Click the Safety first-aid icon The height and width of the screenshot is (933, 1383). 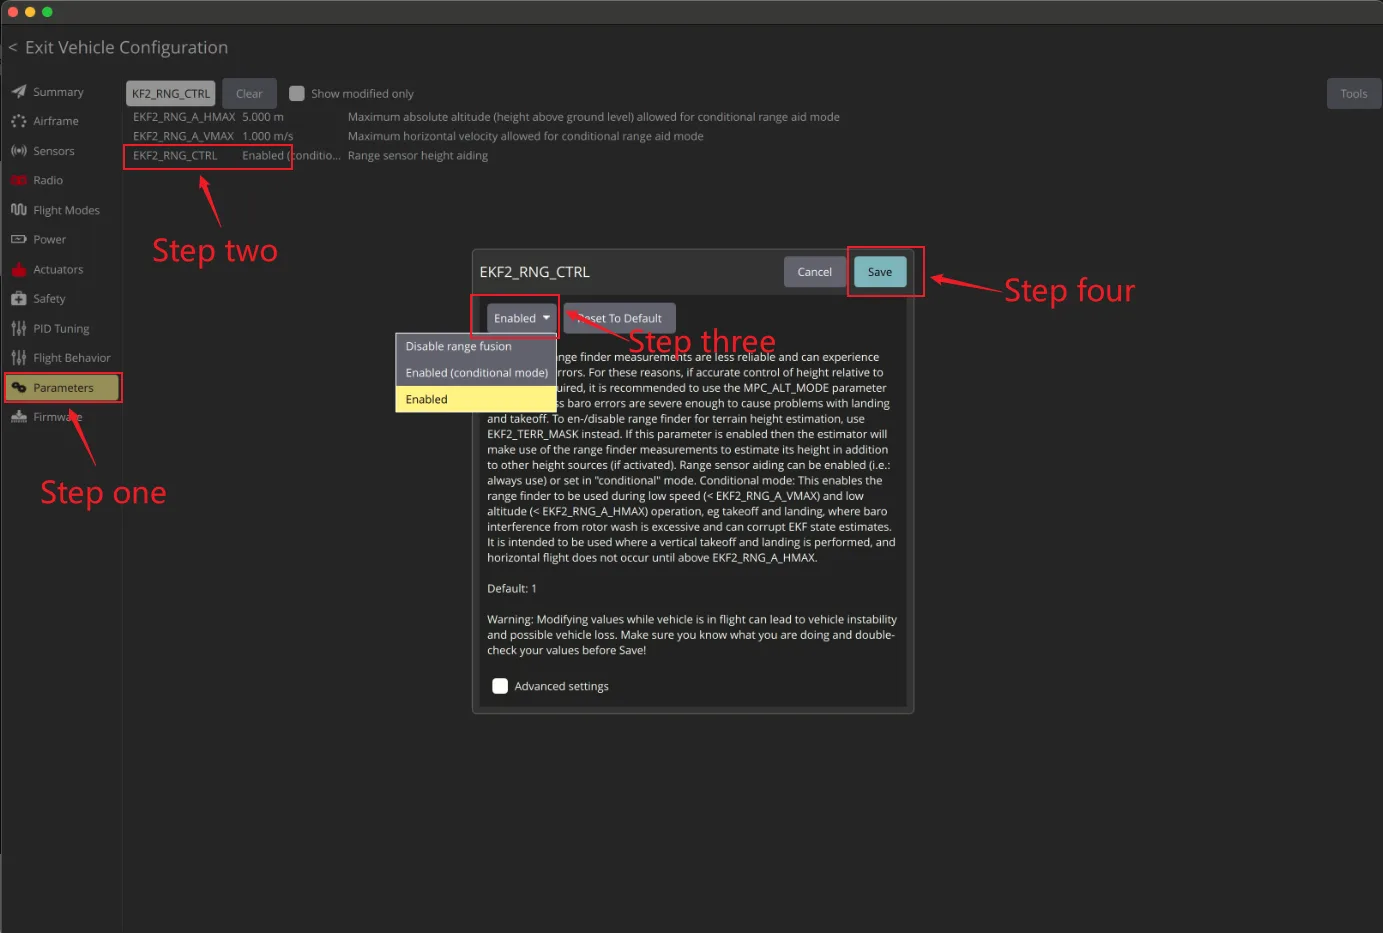coord(19,299)
